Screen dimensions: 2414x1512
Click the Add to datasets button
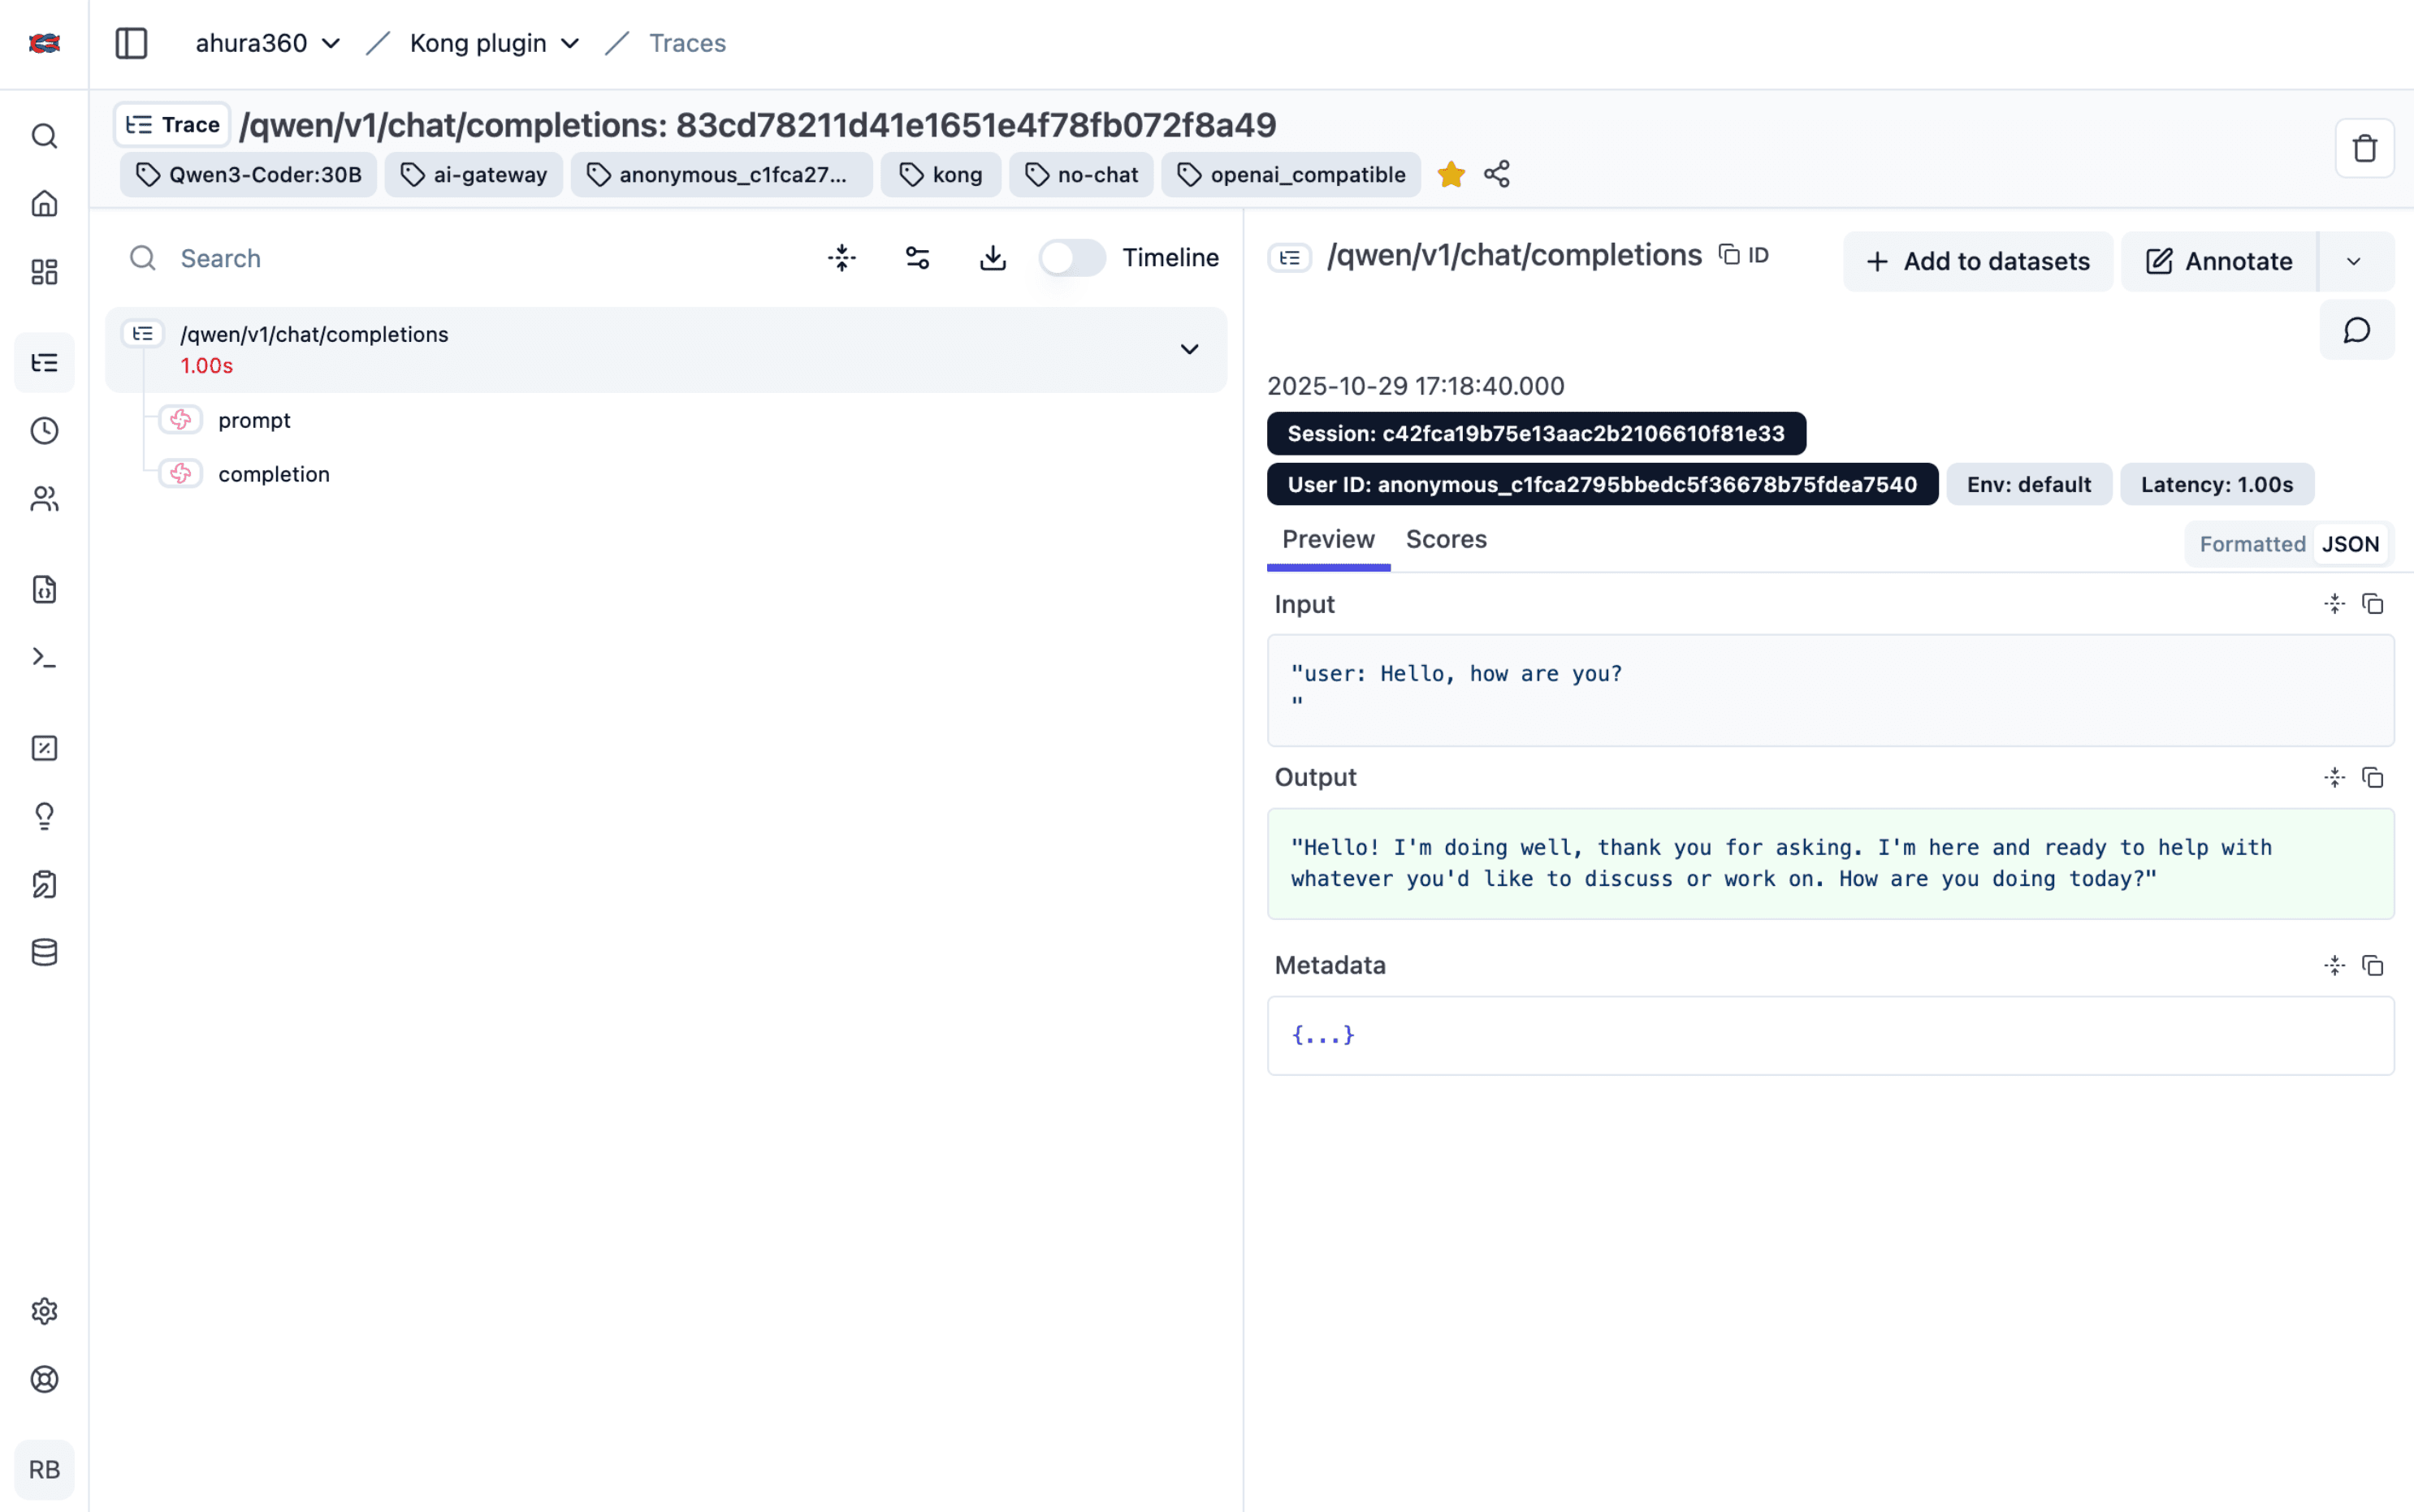1977,261
